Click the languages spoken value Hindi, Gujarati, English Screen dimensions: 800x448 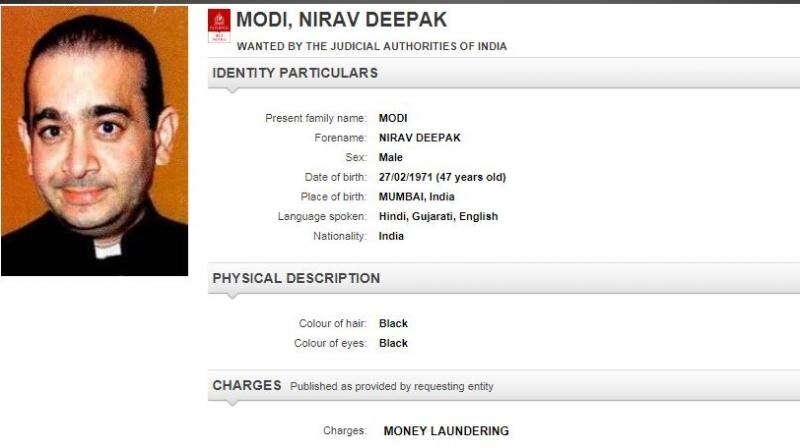click(x=438, y=216)
